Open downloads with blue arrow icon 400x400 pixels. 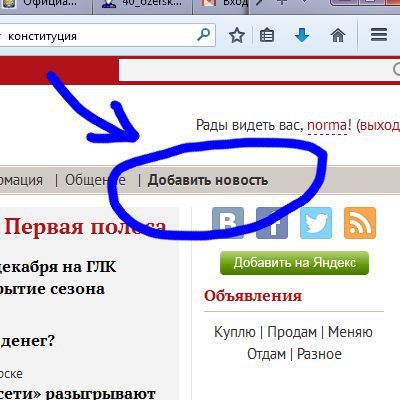(x=302, y=35)
